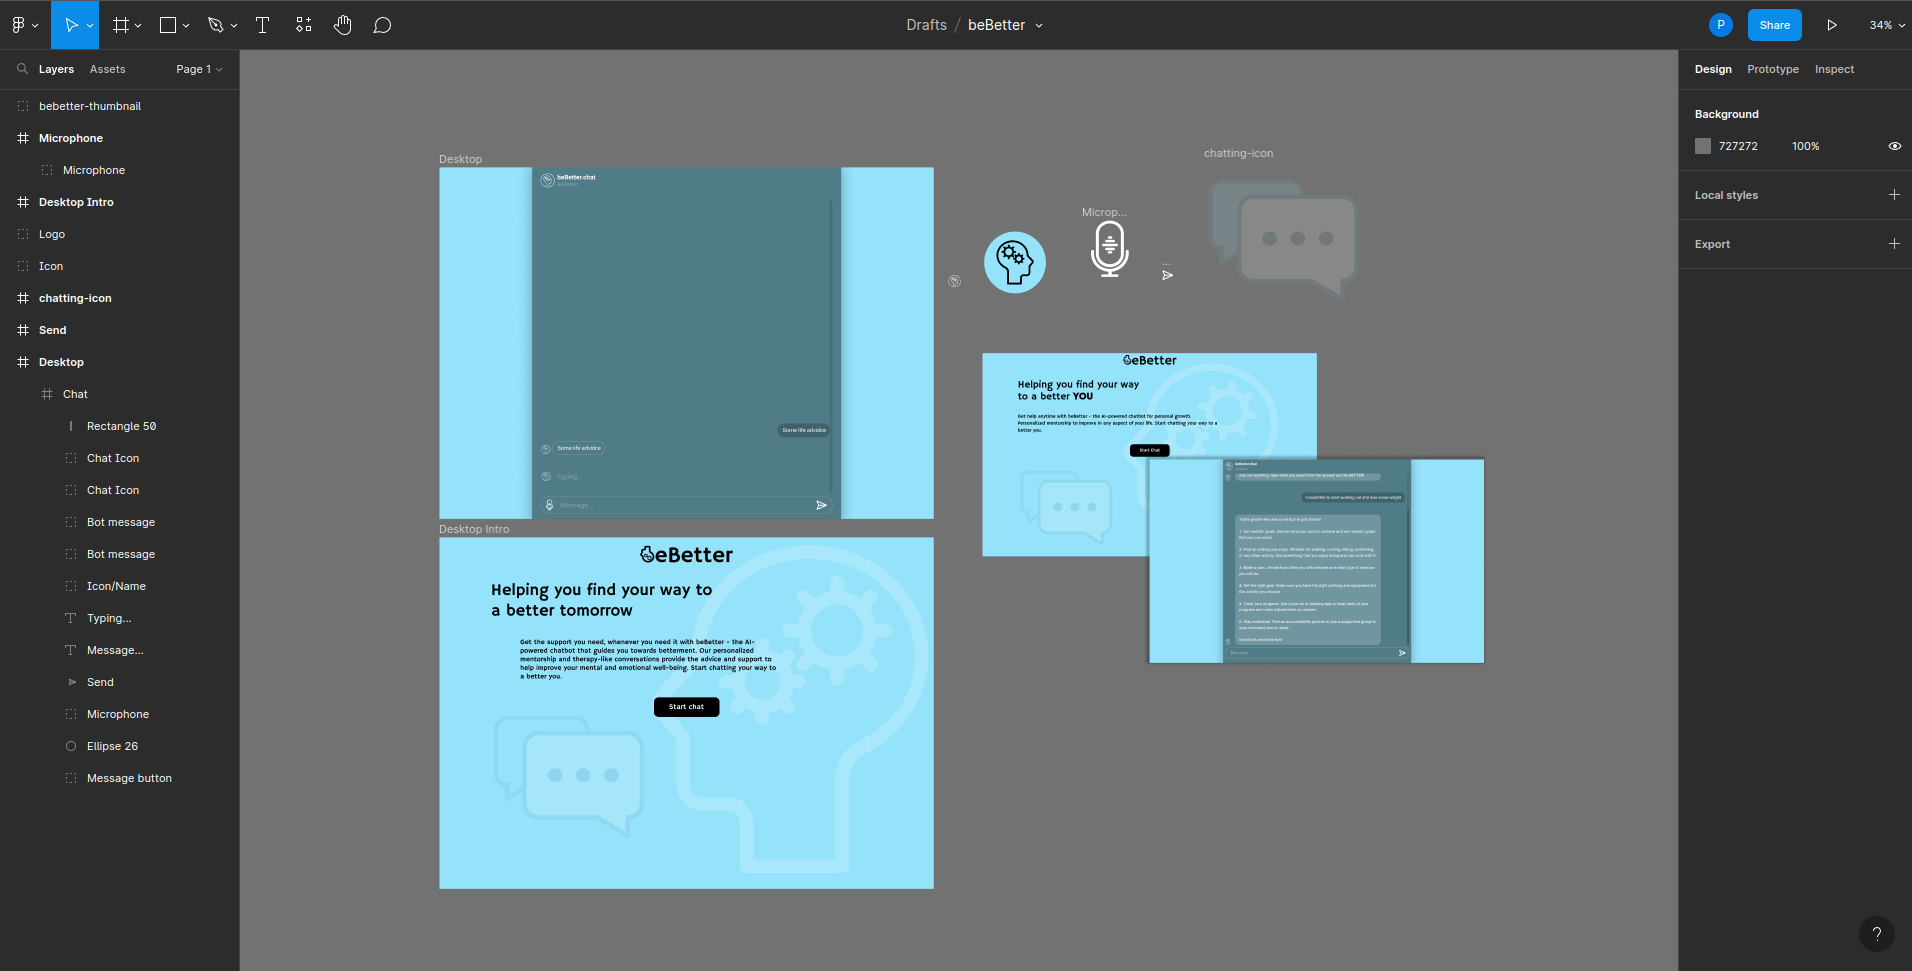
Task: Click the user avatar P
Action: (1720, 25)
